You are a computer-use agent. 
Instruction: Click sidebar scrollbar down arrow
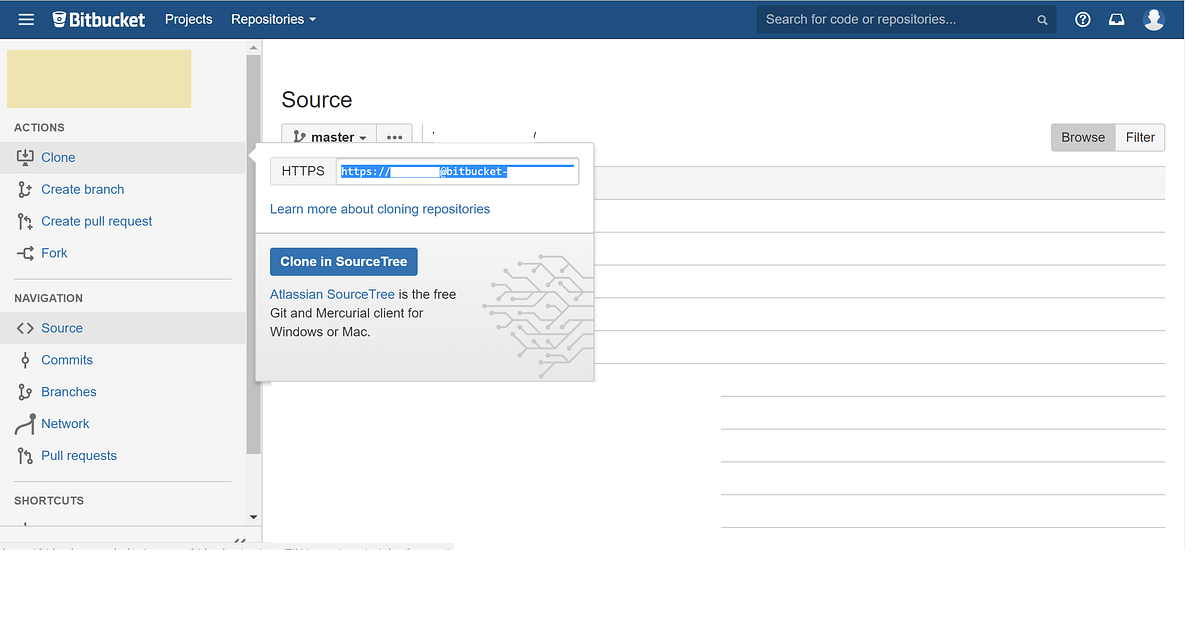(x=253, y=517)
